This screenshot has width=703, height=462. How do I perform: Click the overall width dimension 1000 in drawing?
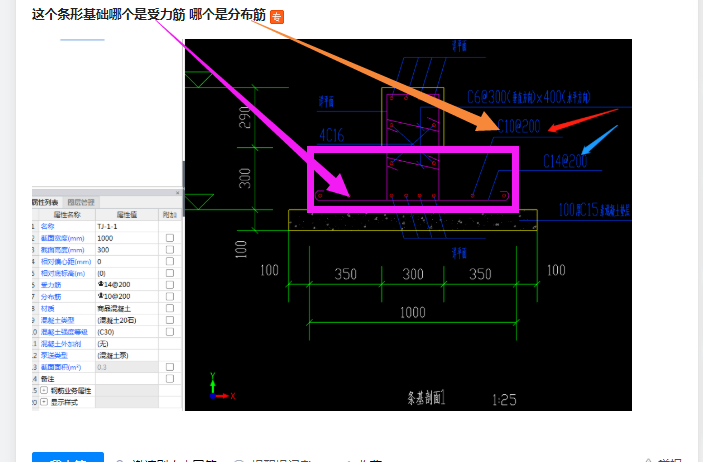coord(412,312)
